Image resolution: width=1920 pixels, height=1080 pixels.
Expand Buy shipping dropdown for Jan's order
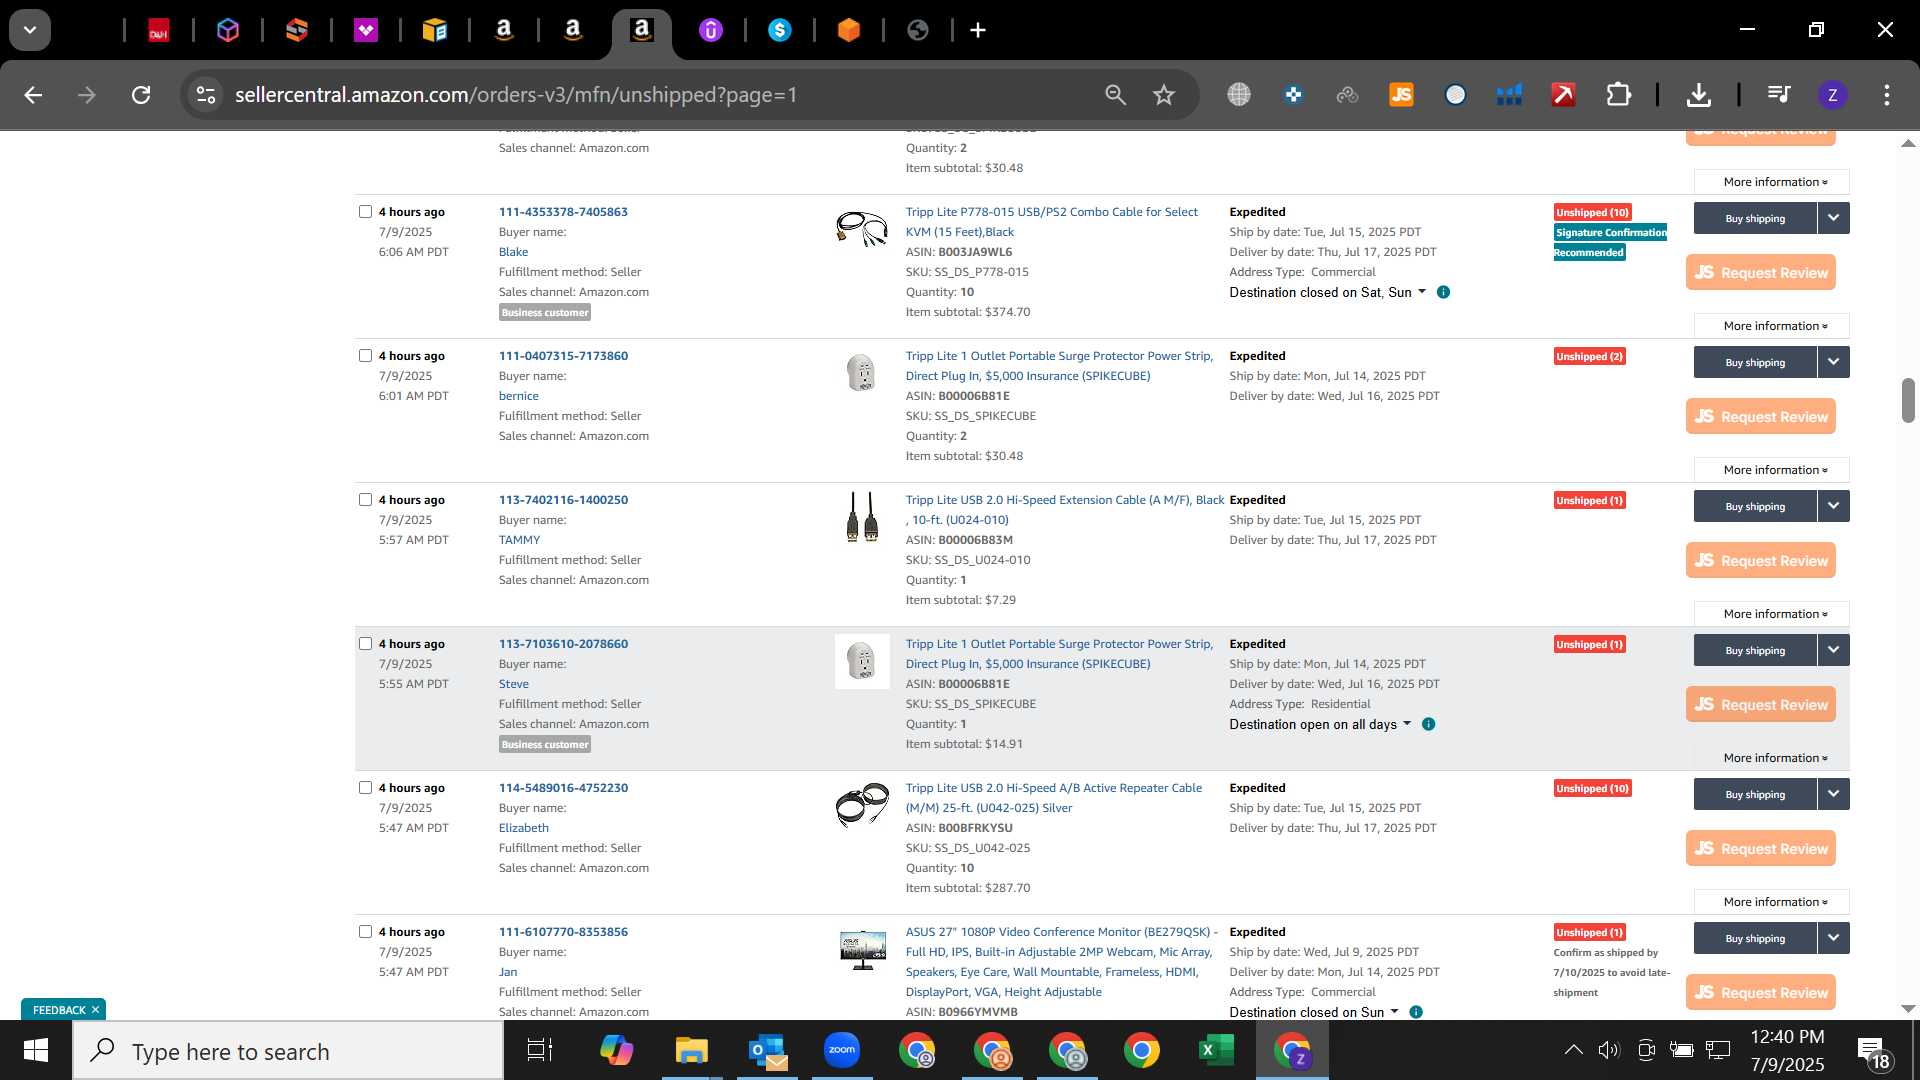point(1834,938)
